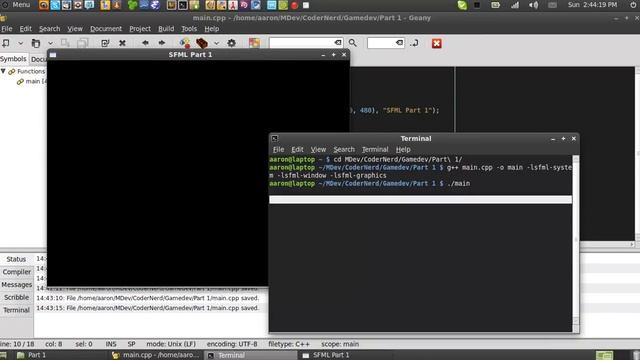640x360 pixels.
Task: Select main under Functions in symbol tree
Action: [x=33, y=81]
